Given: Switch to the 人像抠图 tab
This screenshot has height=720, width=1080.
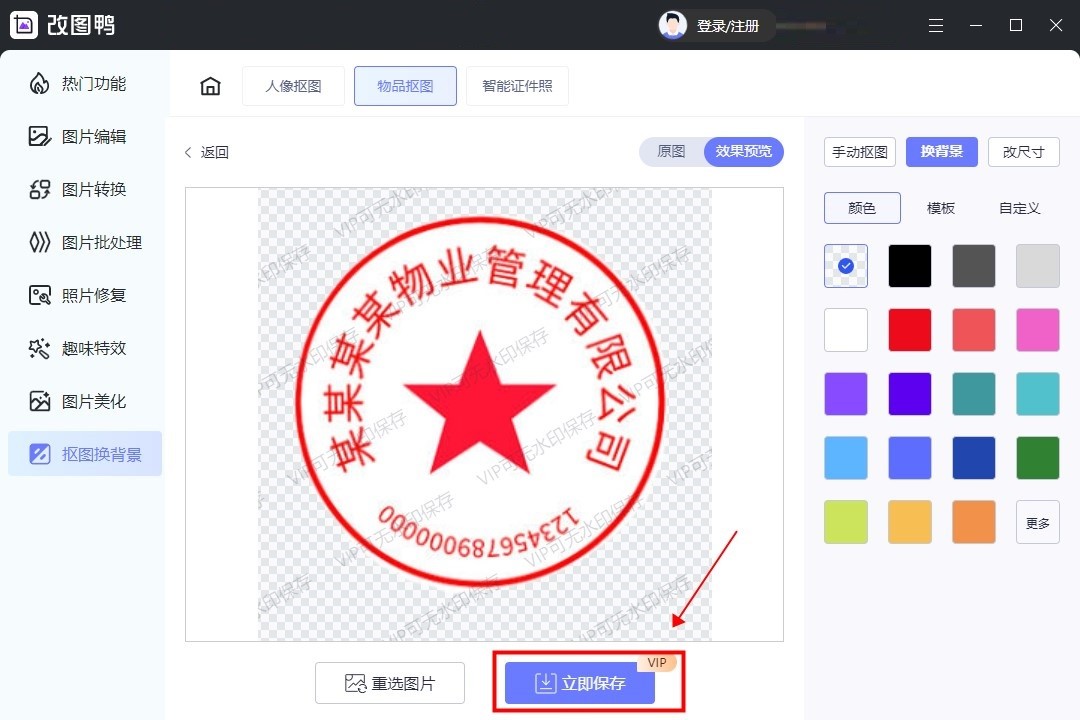Looking at the screenshot, I should 293,86.
